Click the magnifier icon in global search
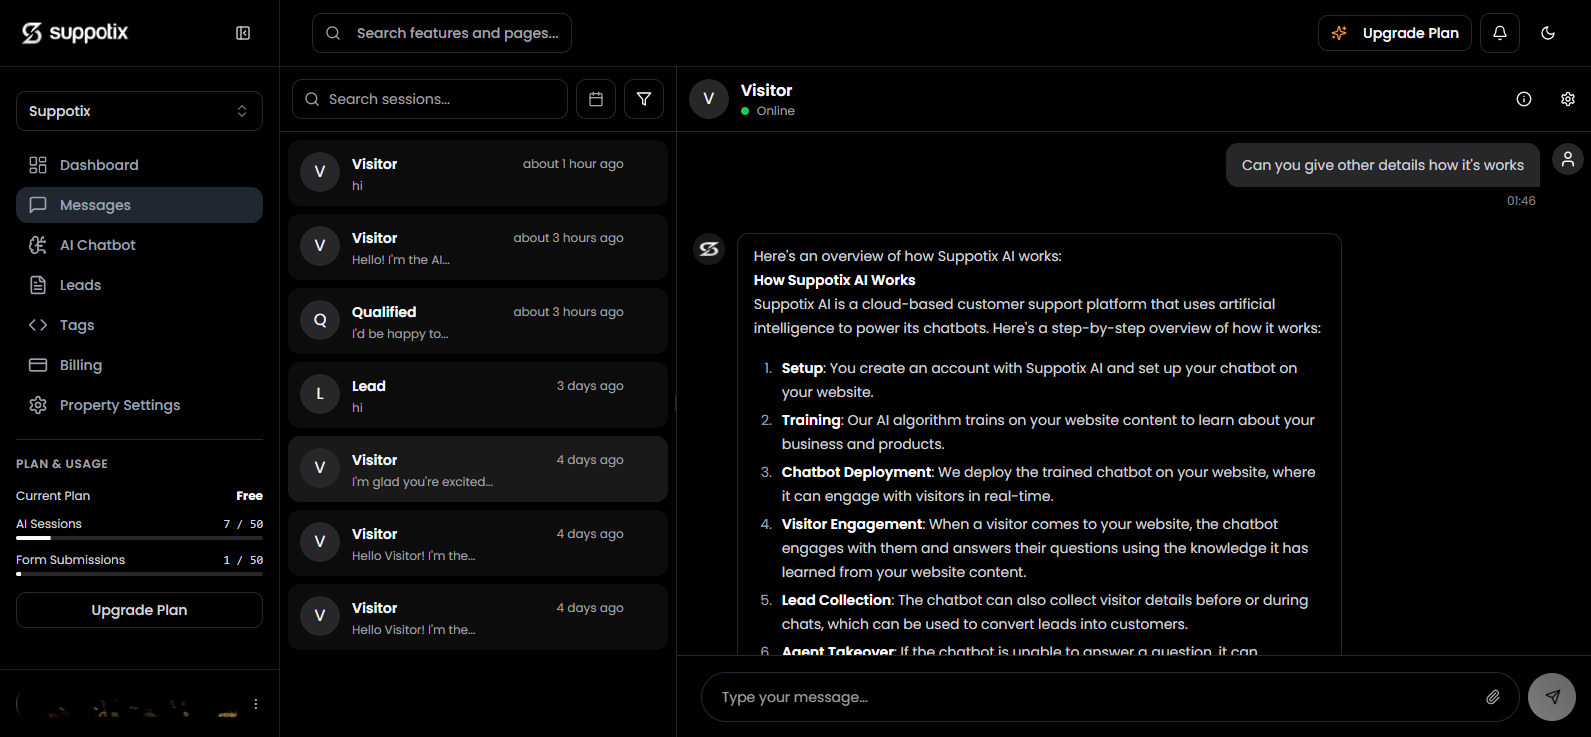This screenshot has width=1591, height=737. (333, 33)
